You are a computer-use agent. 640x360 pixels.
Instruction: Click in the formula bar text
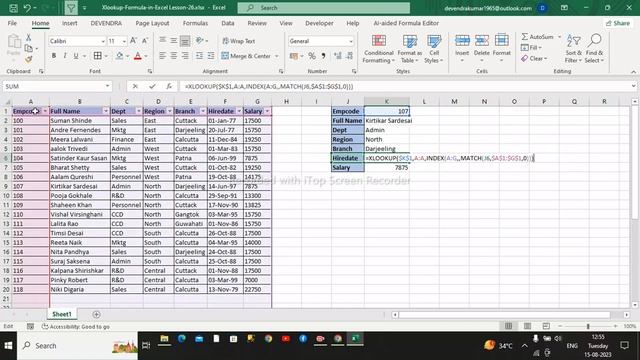pyautogui.click(x=269, y=87)
